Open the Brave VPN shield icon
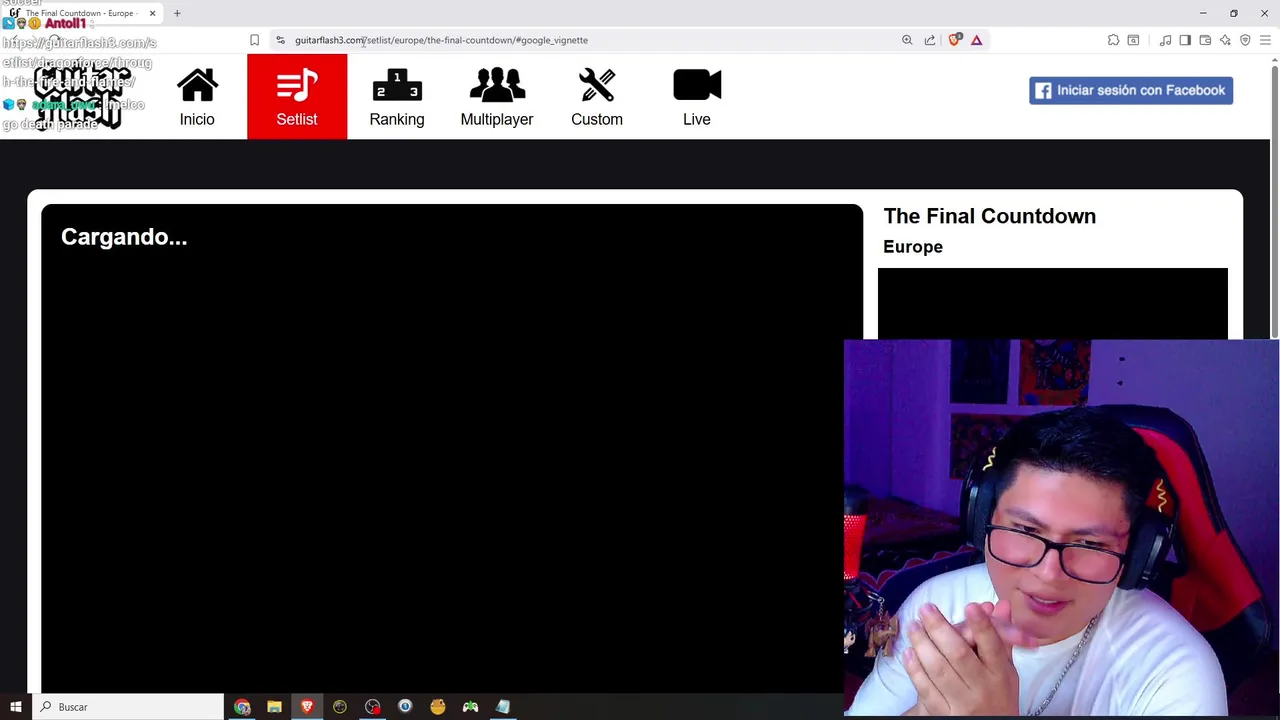Image resolution: width=1280 pixels, height=720 pixels. click(1245, 40)
